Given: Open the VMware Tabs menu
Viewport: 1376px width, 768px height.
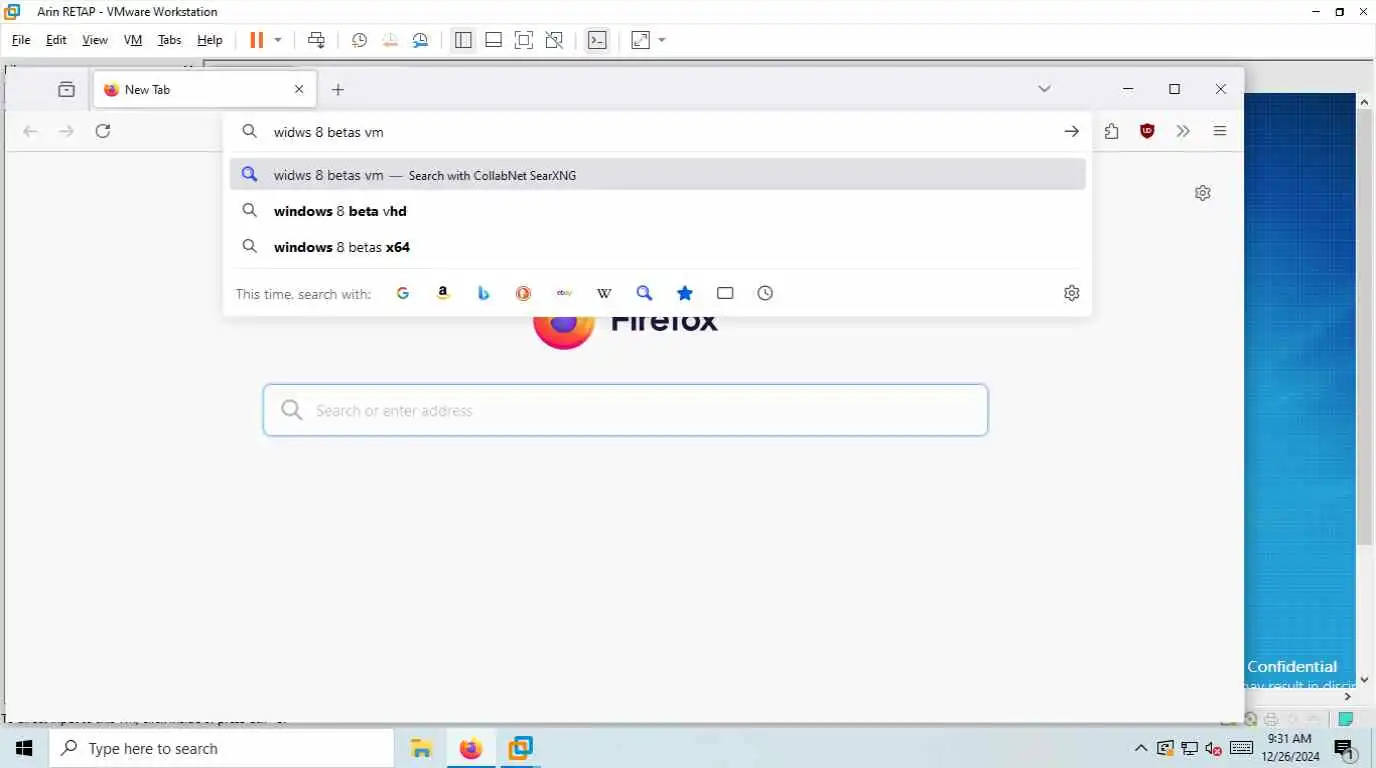Looking at the screenshot, I should coord(170,40).
